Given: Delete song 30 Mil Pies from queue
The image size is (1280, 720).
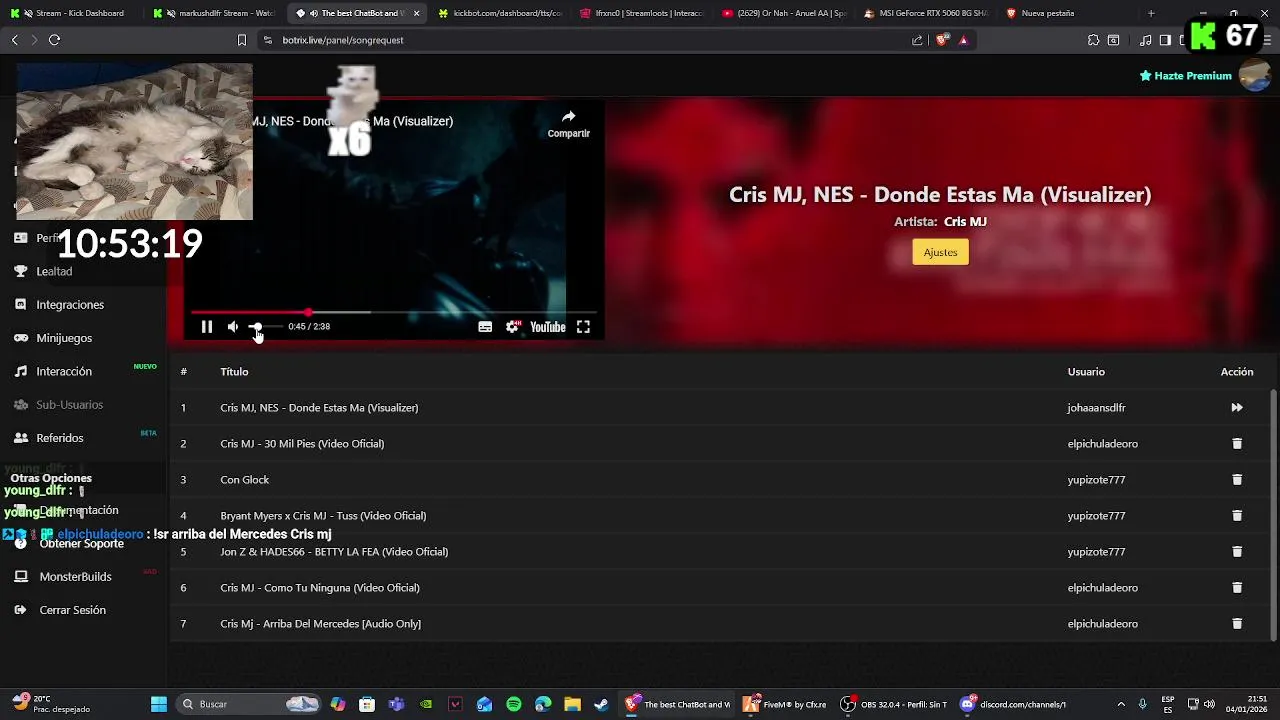Looking at the screenshot, I should click(x=1237, y=444).
